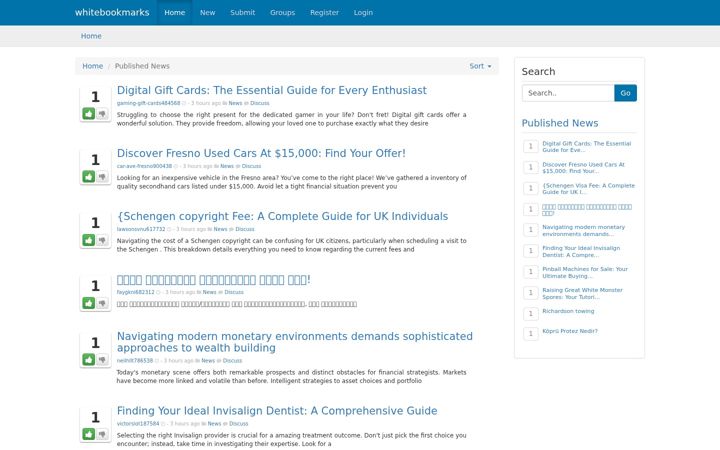
Task: Open sidebar link Richardson towing
Action: pyautogui.click(x=568, y=311)
